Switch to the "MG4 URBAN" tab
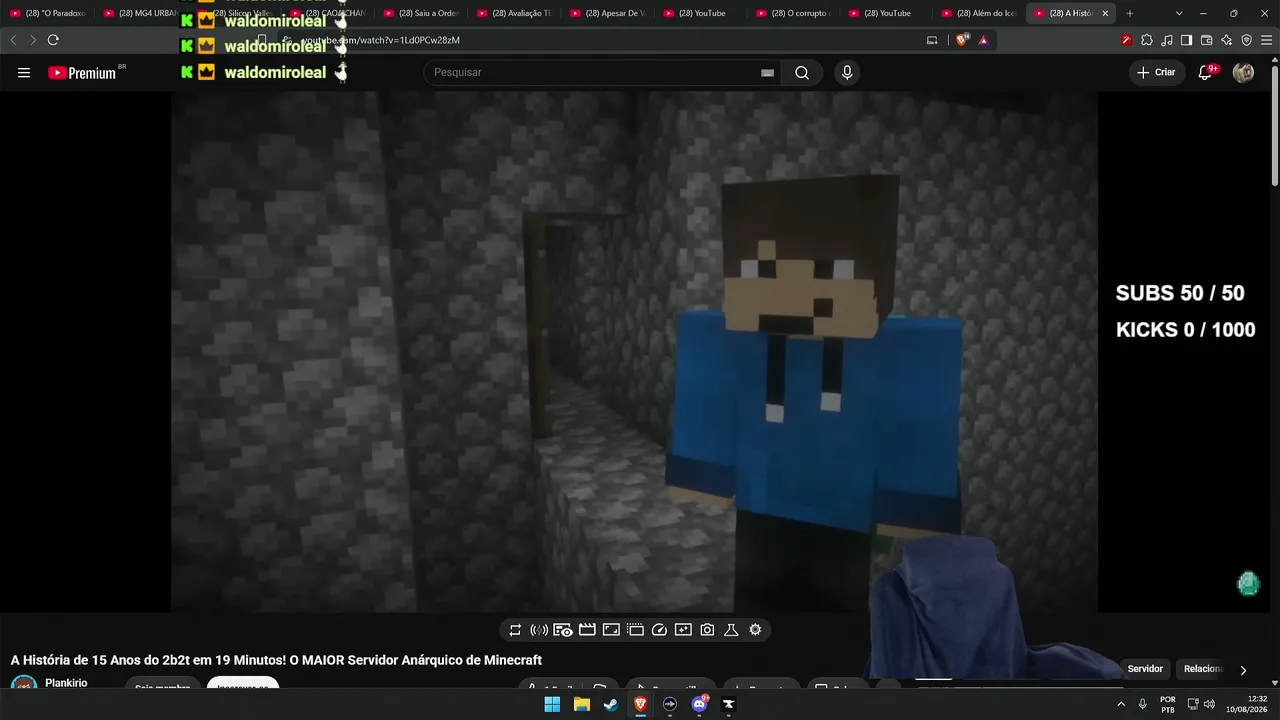The width and height of the screenshot is (1280, 720). point(140,13)
